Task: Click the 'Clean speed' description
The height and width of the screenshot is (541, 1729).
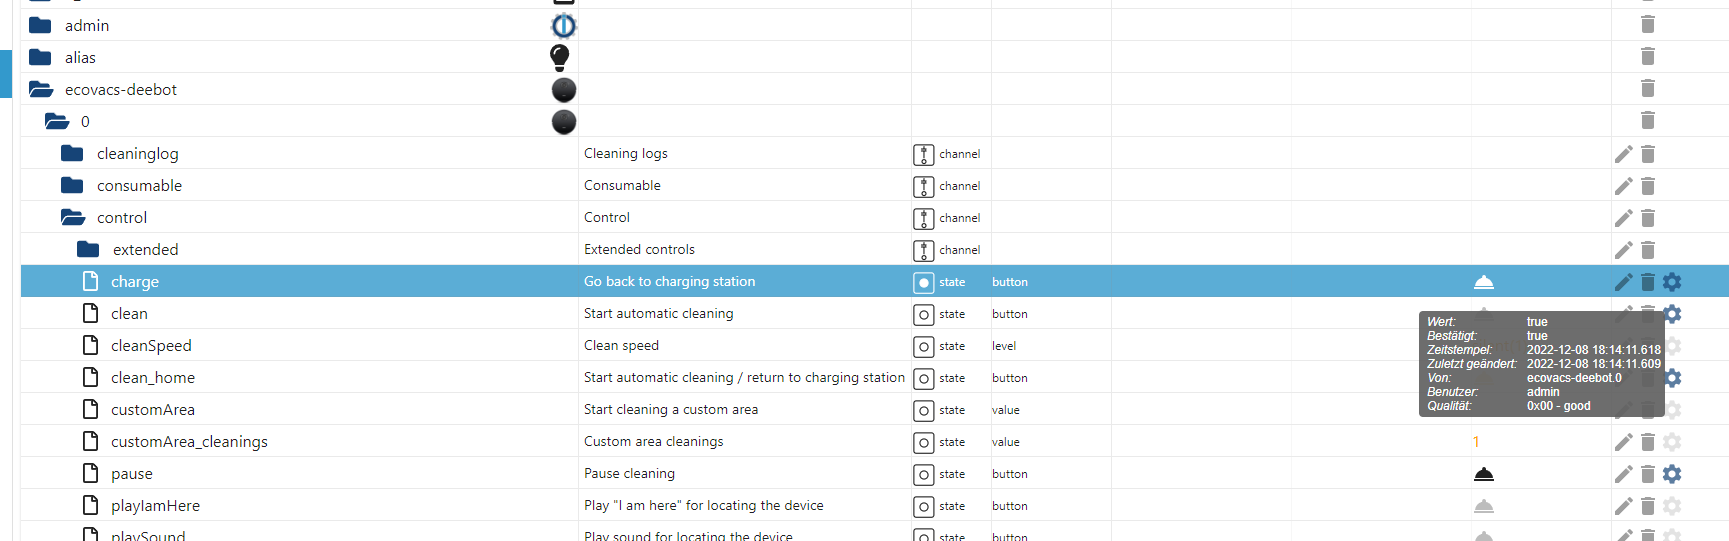Action: pyautogui.click(x=621, y=345)
